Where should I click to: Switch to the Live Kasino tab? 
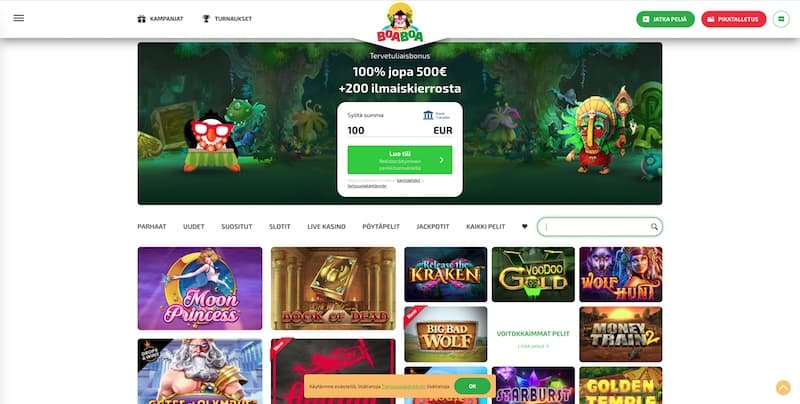(327, 226)
